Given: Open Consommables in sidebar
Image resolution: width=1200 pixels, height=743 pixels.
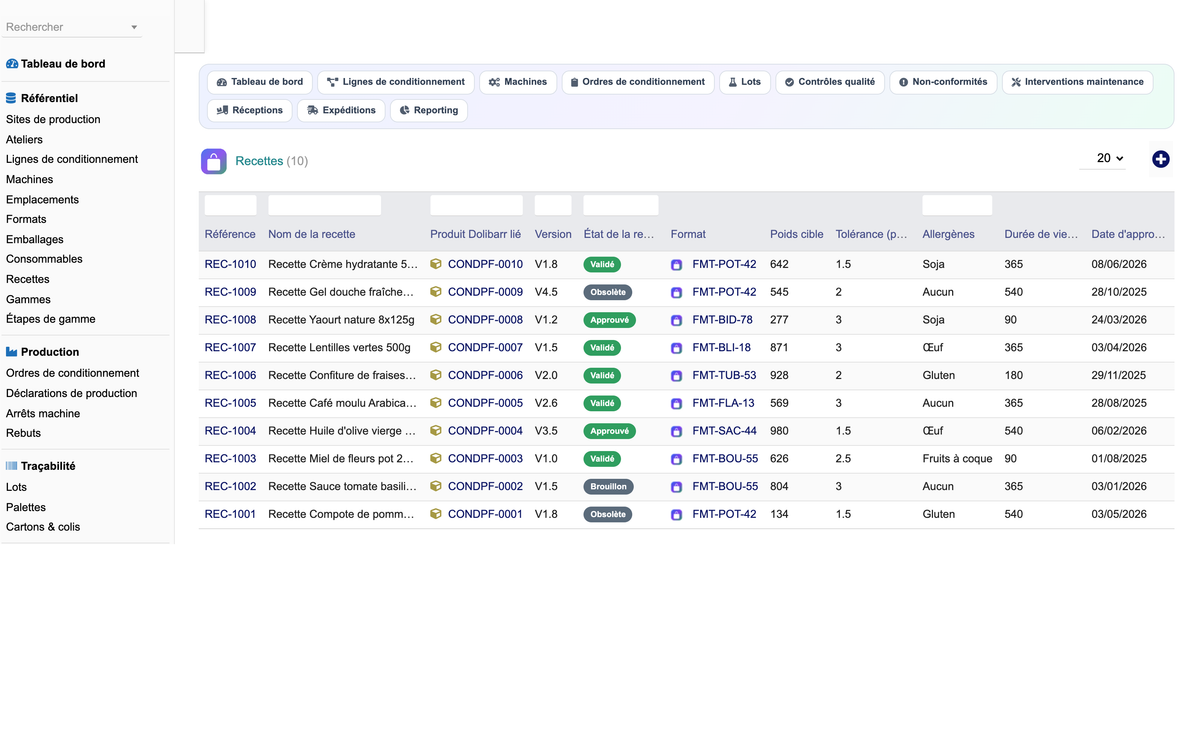Looking at the screenshot, I should coord(44,259).
